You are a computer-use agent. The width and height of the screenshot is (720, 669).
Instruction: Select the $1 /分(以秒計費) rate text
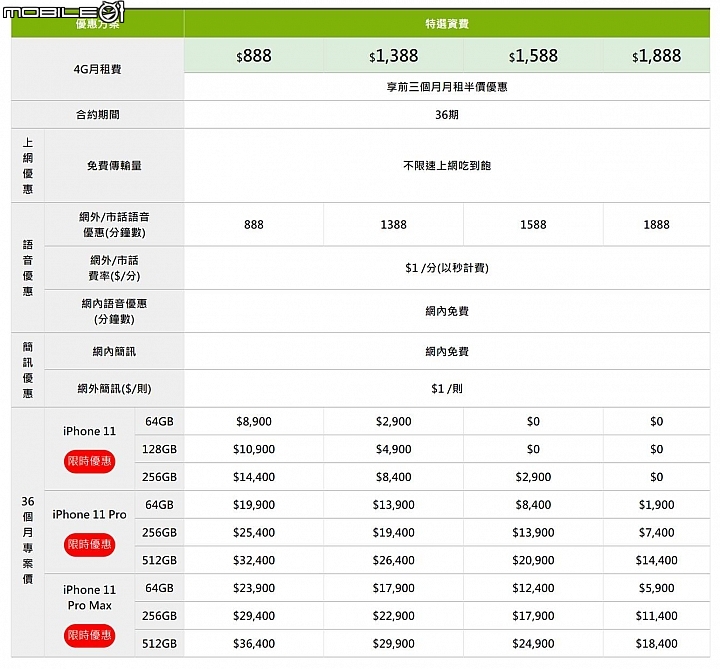coord(447,268)
